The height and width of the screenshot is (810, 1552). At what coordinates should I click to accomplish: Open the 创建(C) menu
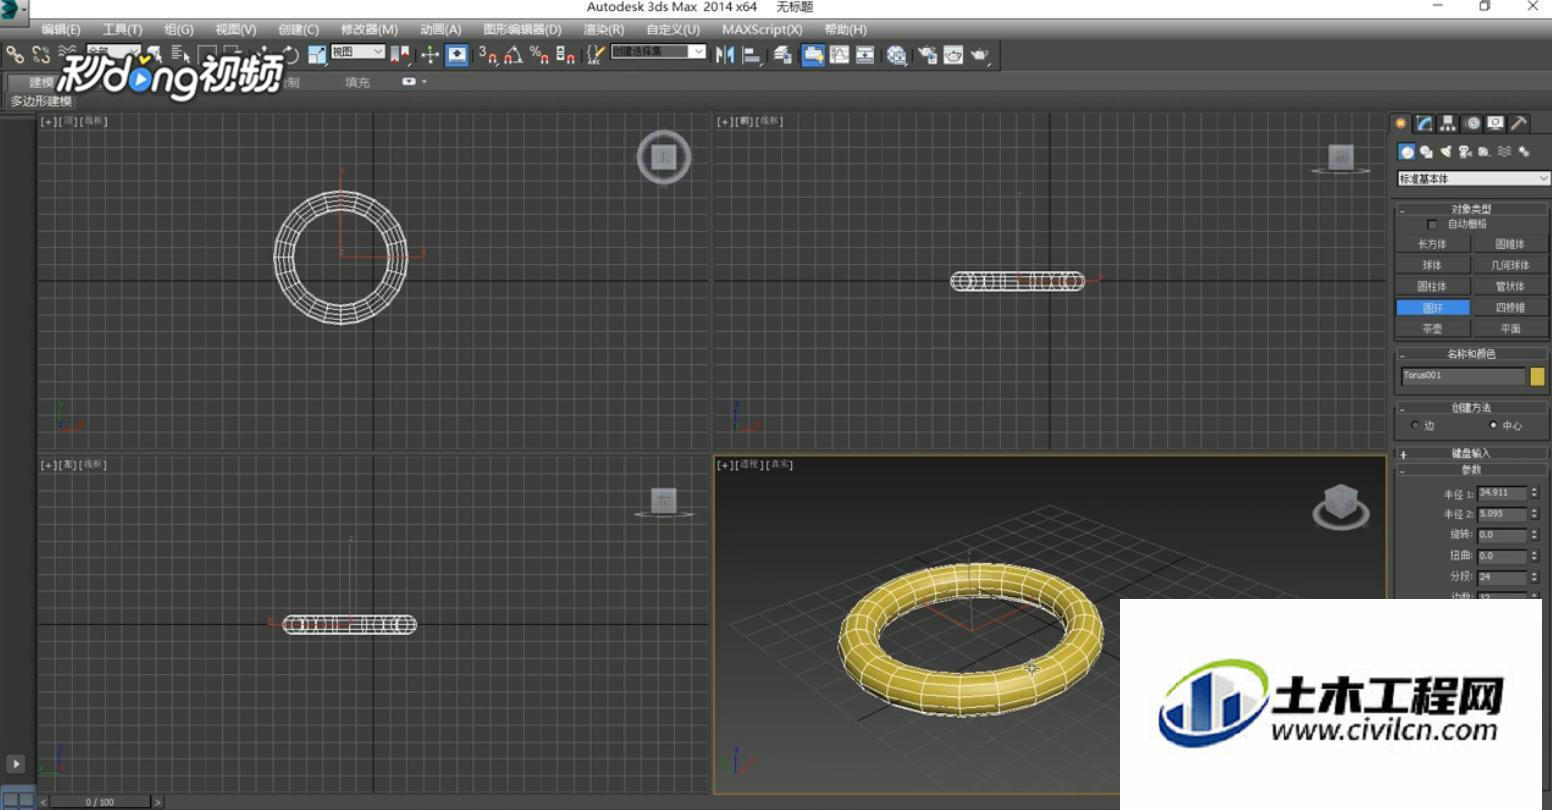pos(298,30)
